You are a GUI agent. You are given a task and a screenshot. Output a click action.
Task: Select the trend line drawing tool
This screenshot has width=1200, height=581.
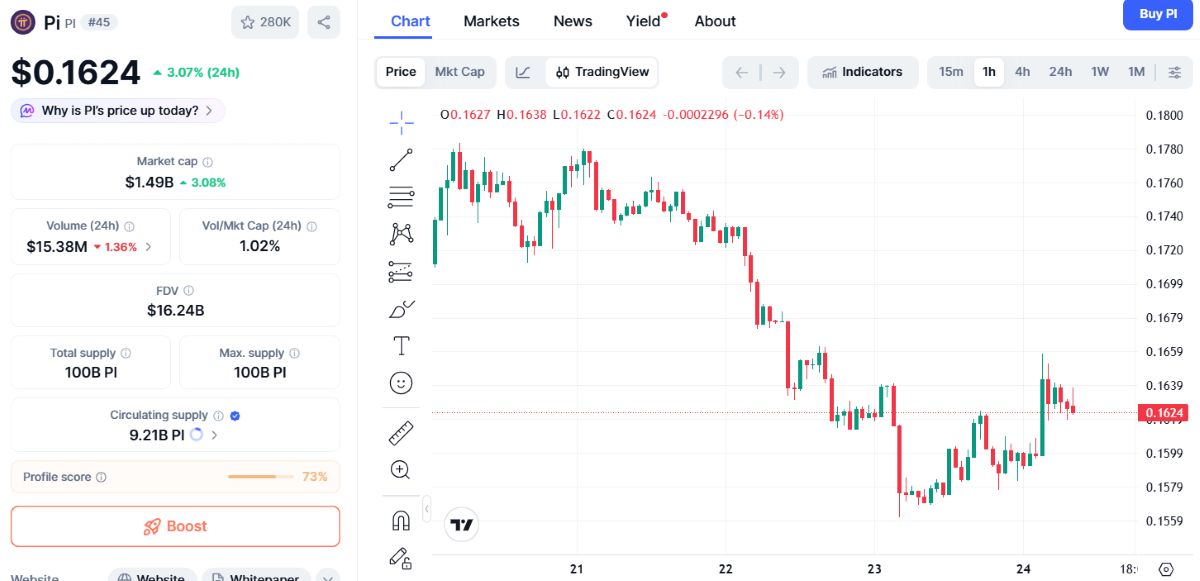(x=401, y=159)
